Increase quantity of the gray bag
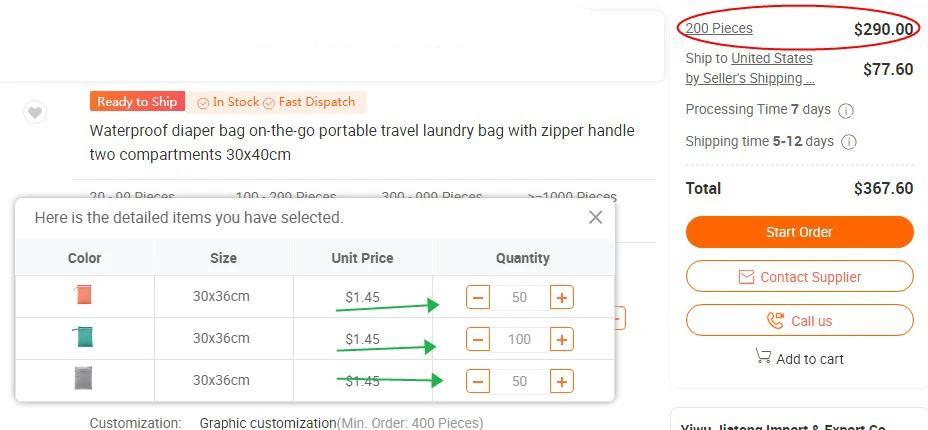This screenshot has height=430, width=928. (562, 381)
